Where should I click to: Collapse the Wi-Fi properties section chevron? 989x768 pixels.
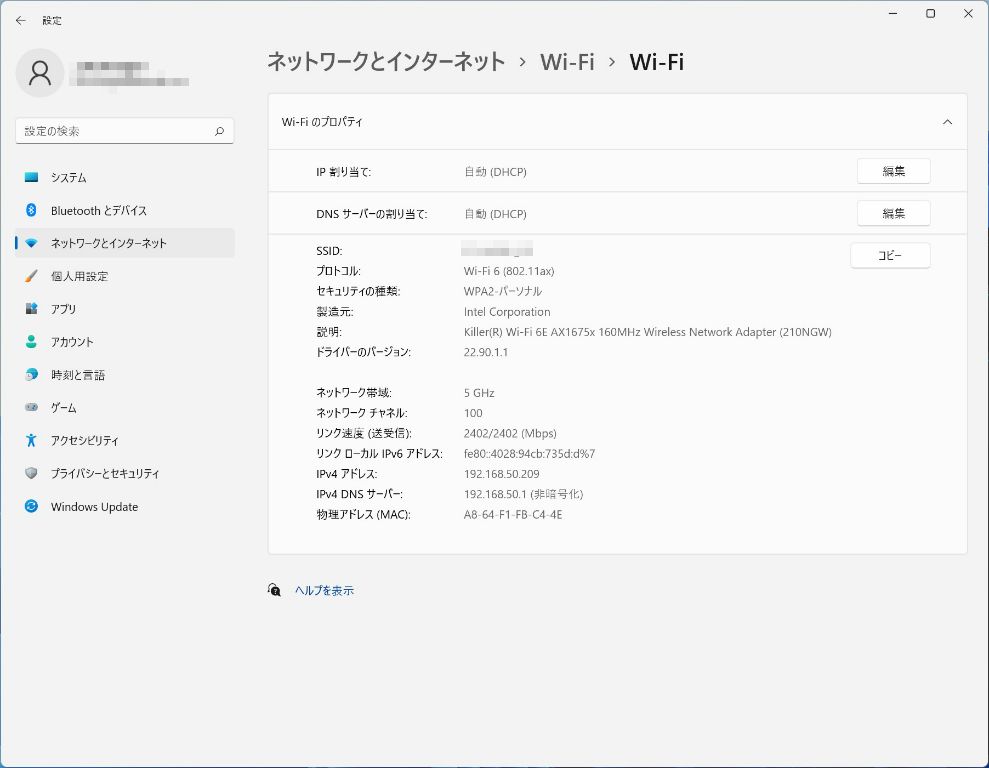click(x=947, y=122)
